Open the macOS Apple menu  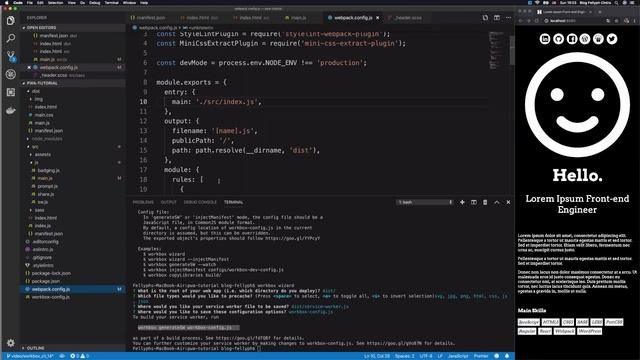coord(6,2)
